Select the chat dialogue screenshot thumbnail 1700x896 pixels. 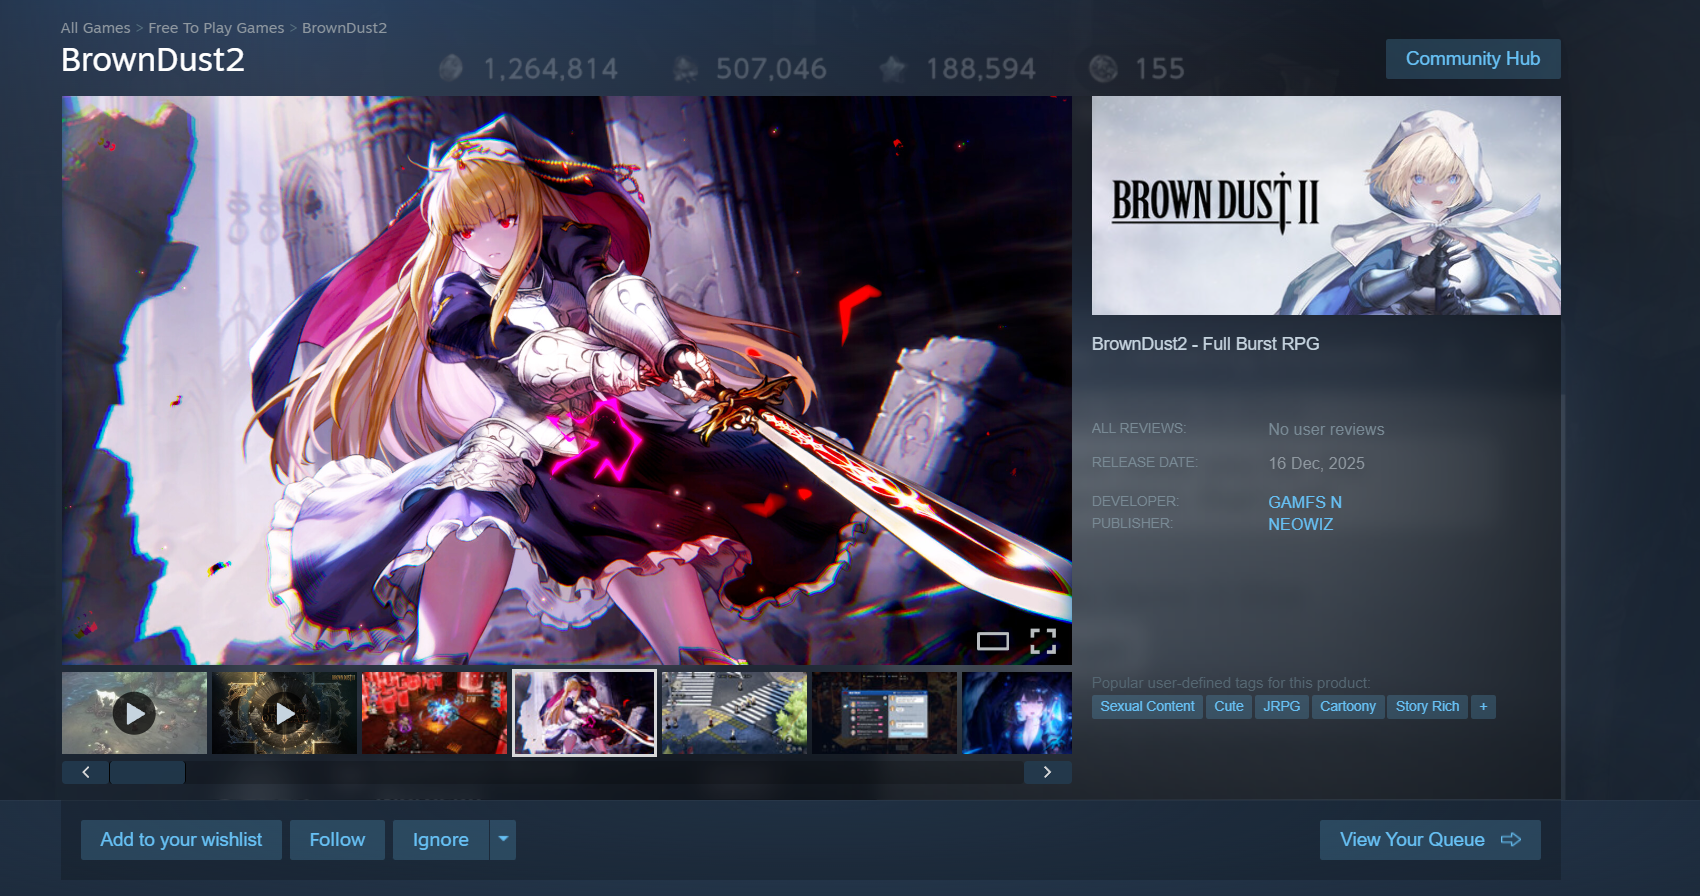click(884, 713)
